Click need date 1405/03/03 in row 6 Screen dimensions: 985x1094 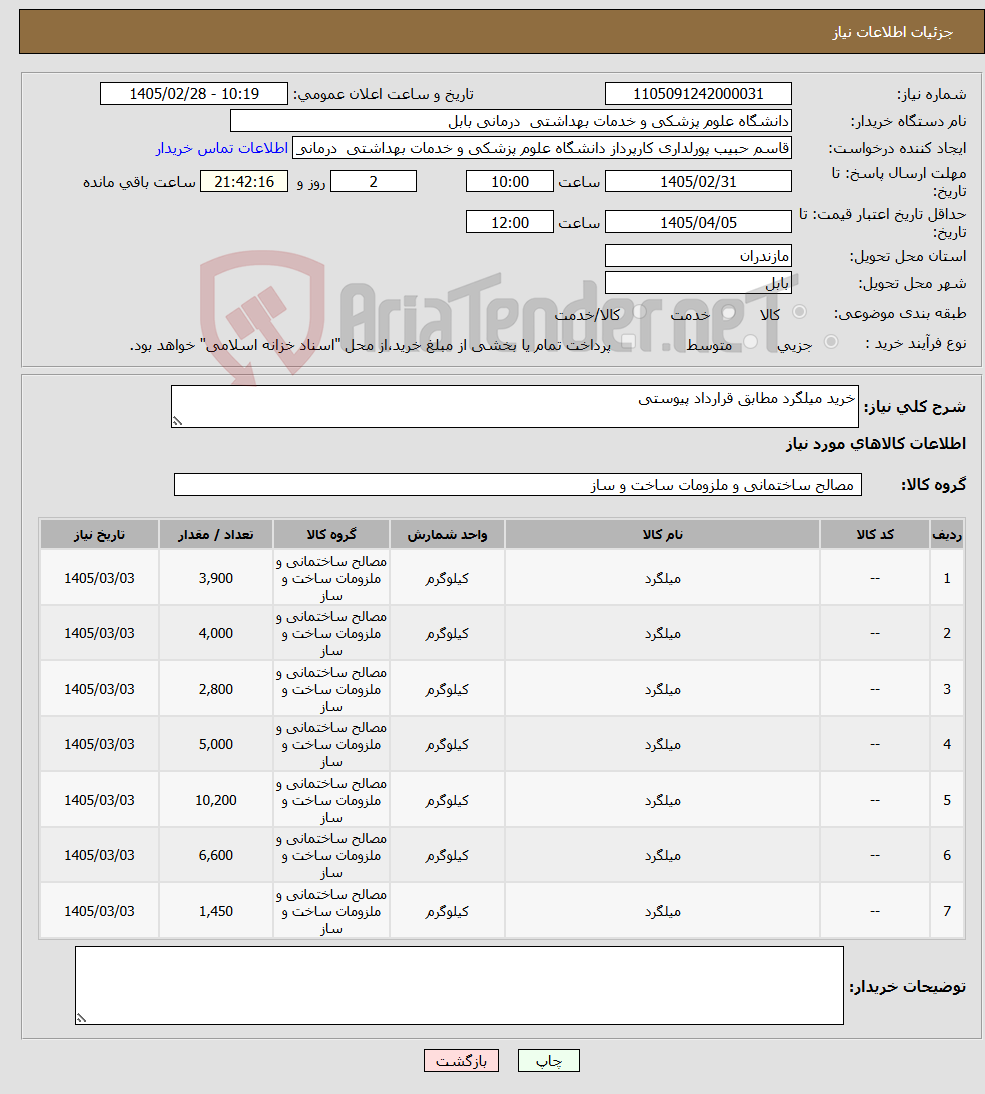click(x=99, y=855)
